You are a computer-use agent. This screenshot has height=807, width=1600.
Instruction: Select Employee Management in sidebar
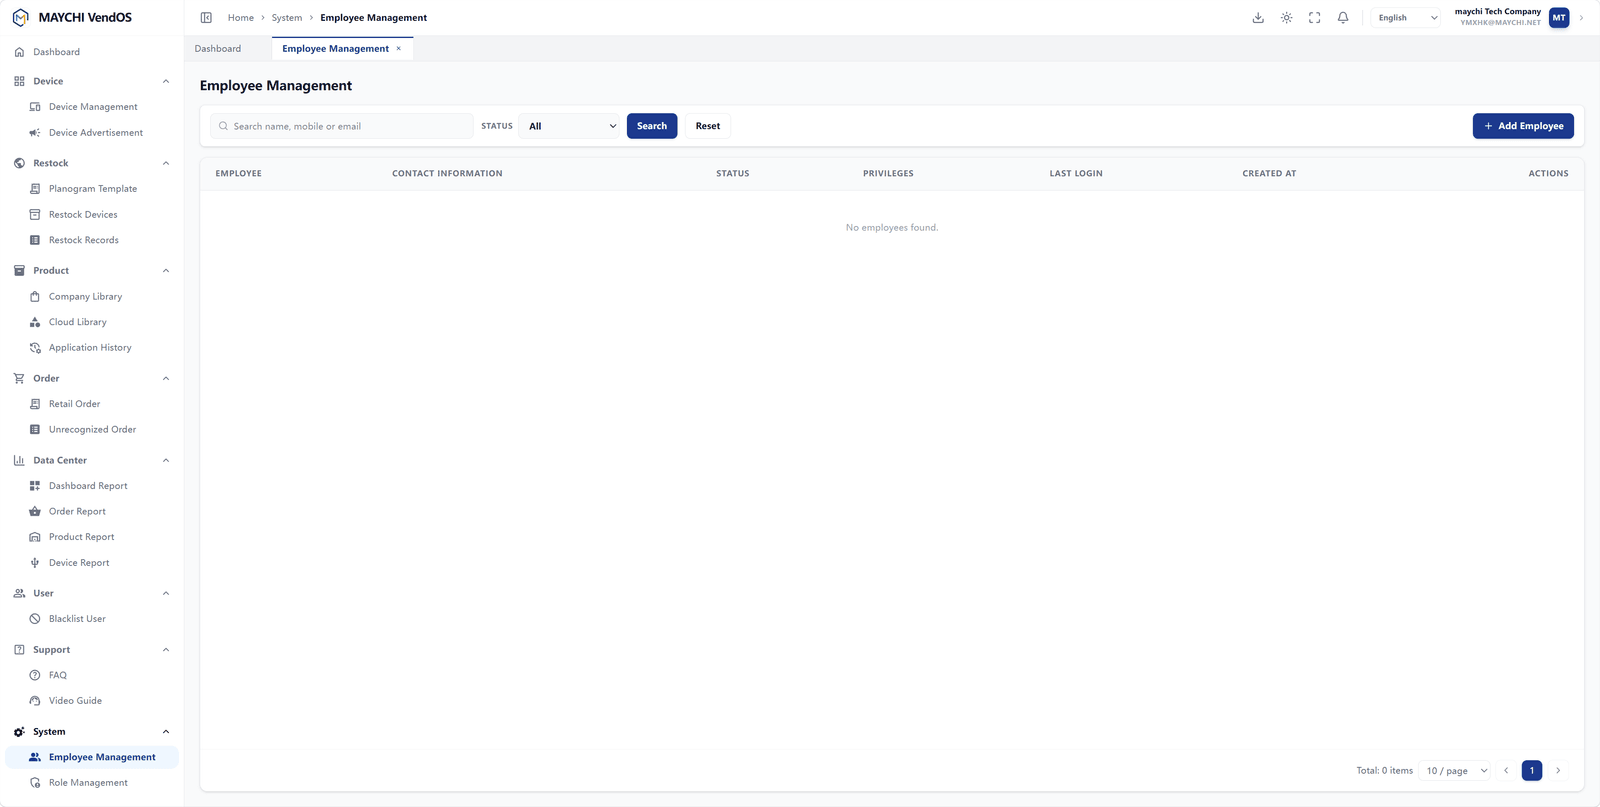pos(92,757)
